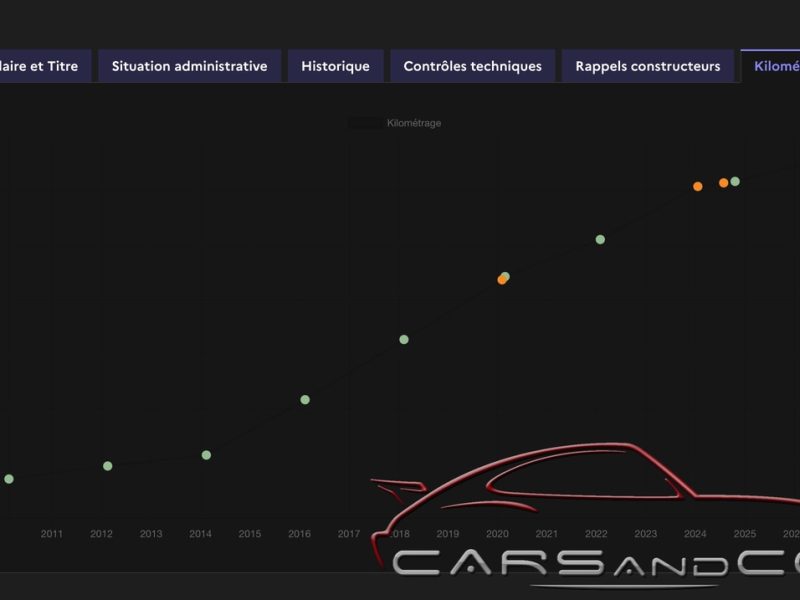Click the Kilométrage legend color box

(365, 123)
